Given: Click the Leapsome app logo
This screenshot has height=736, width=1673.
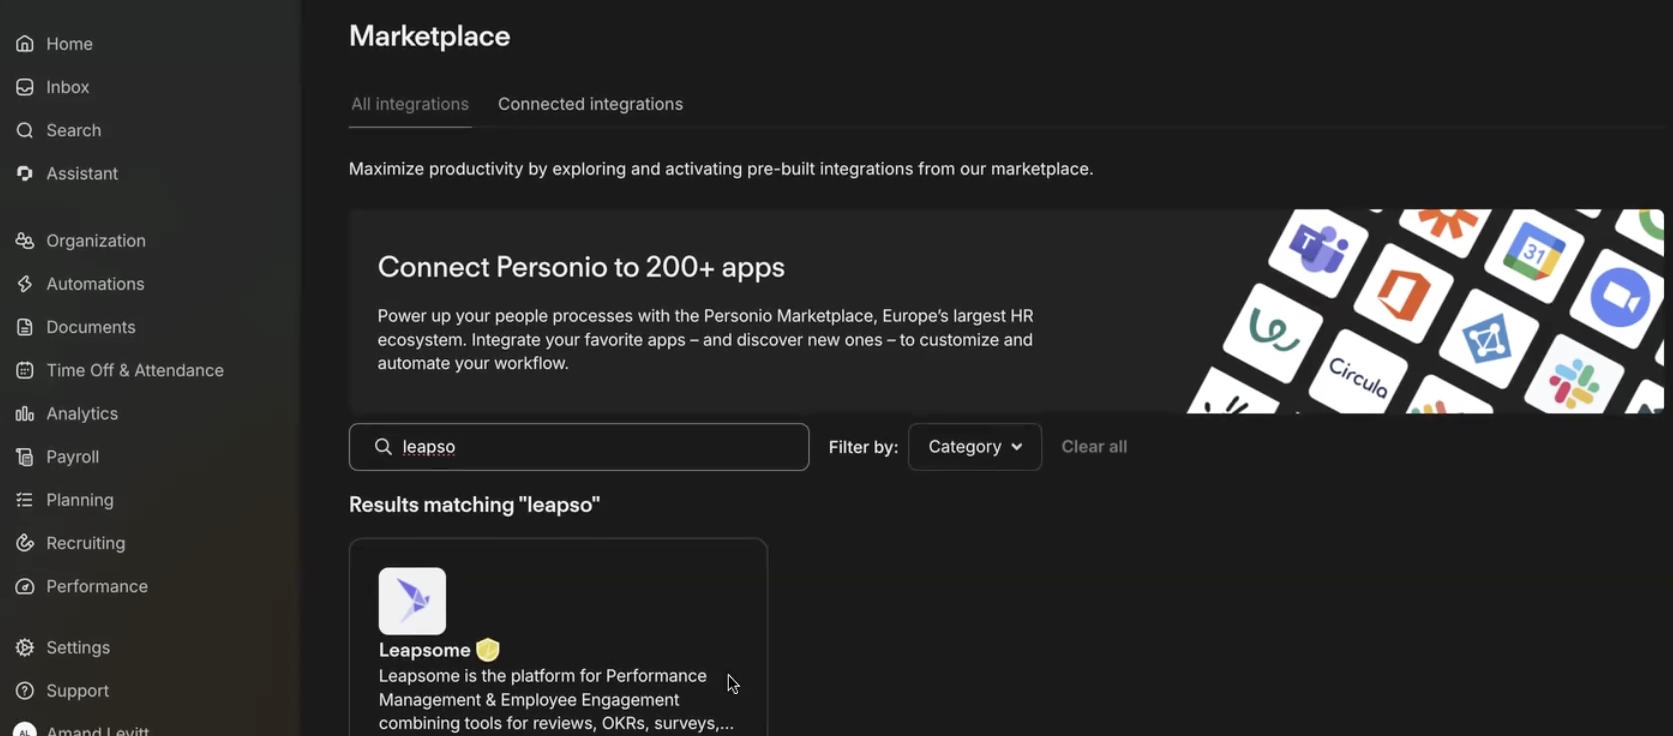Looking at the screenshot, I should [412, 601].
